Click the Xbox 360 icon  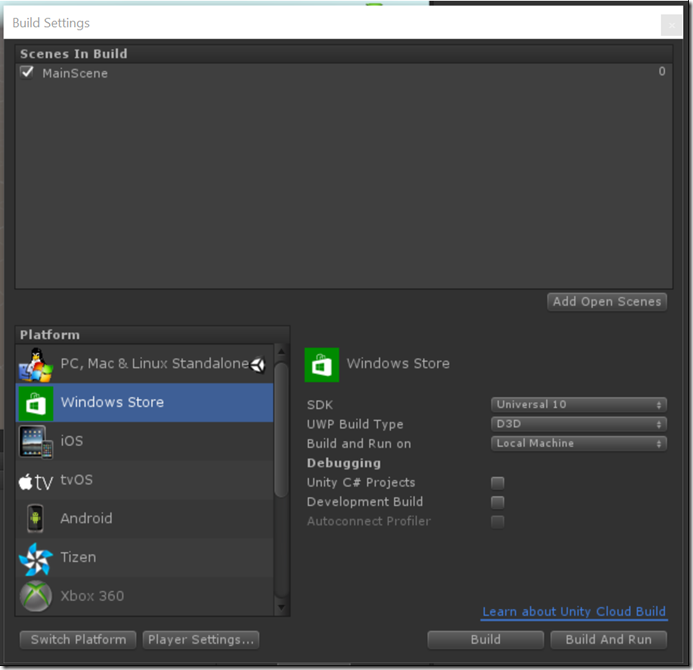[x=36, y=596]
